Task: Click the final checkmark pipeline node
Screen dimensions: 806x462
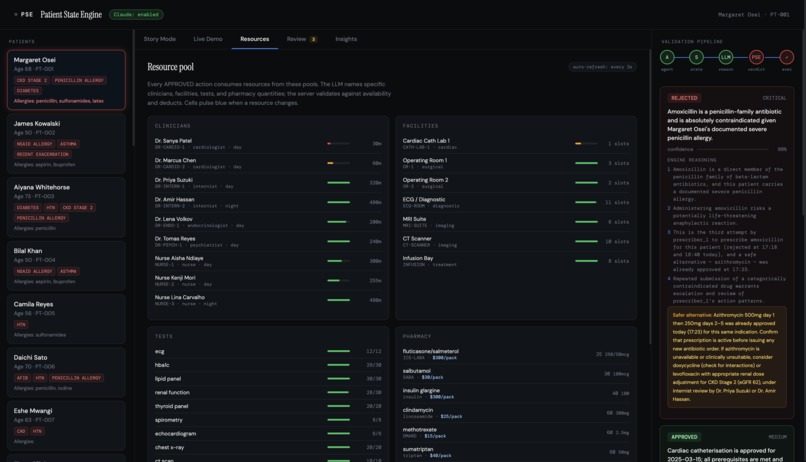Action: 786,57
